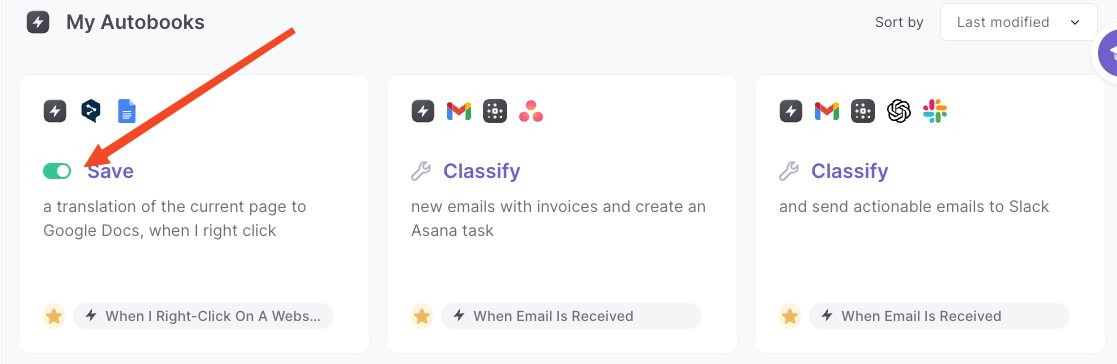Click the Gmail icon in the Asana card
1117x364 pixels.
tap(459, 111)
